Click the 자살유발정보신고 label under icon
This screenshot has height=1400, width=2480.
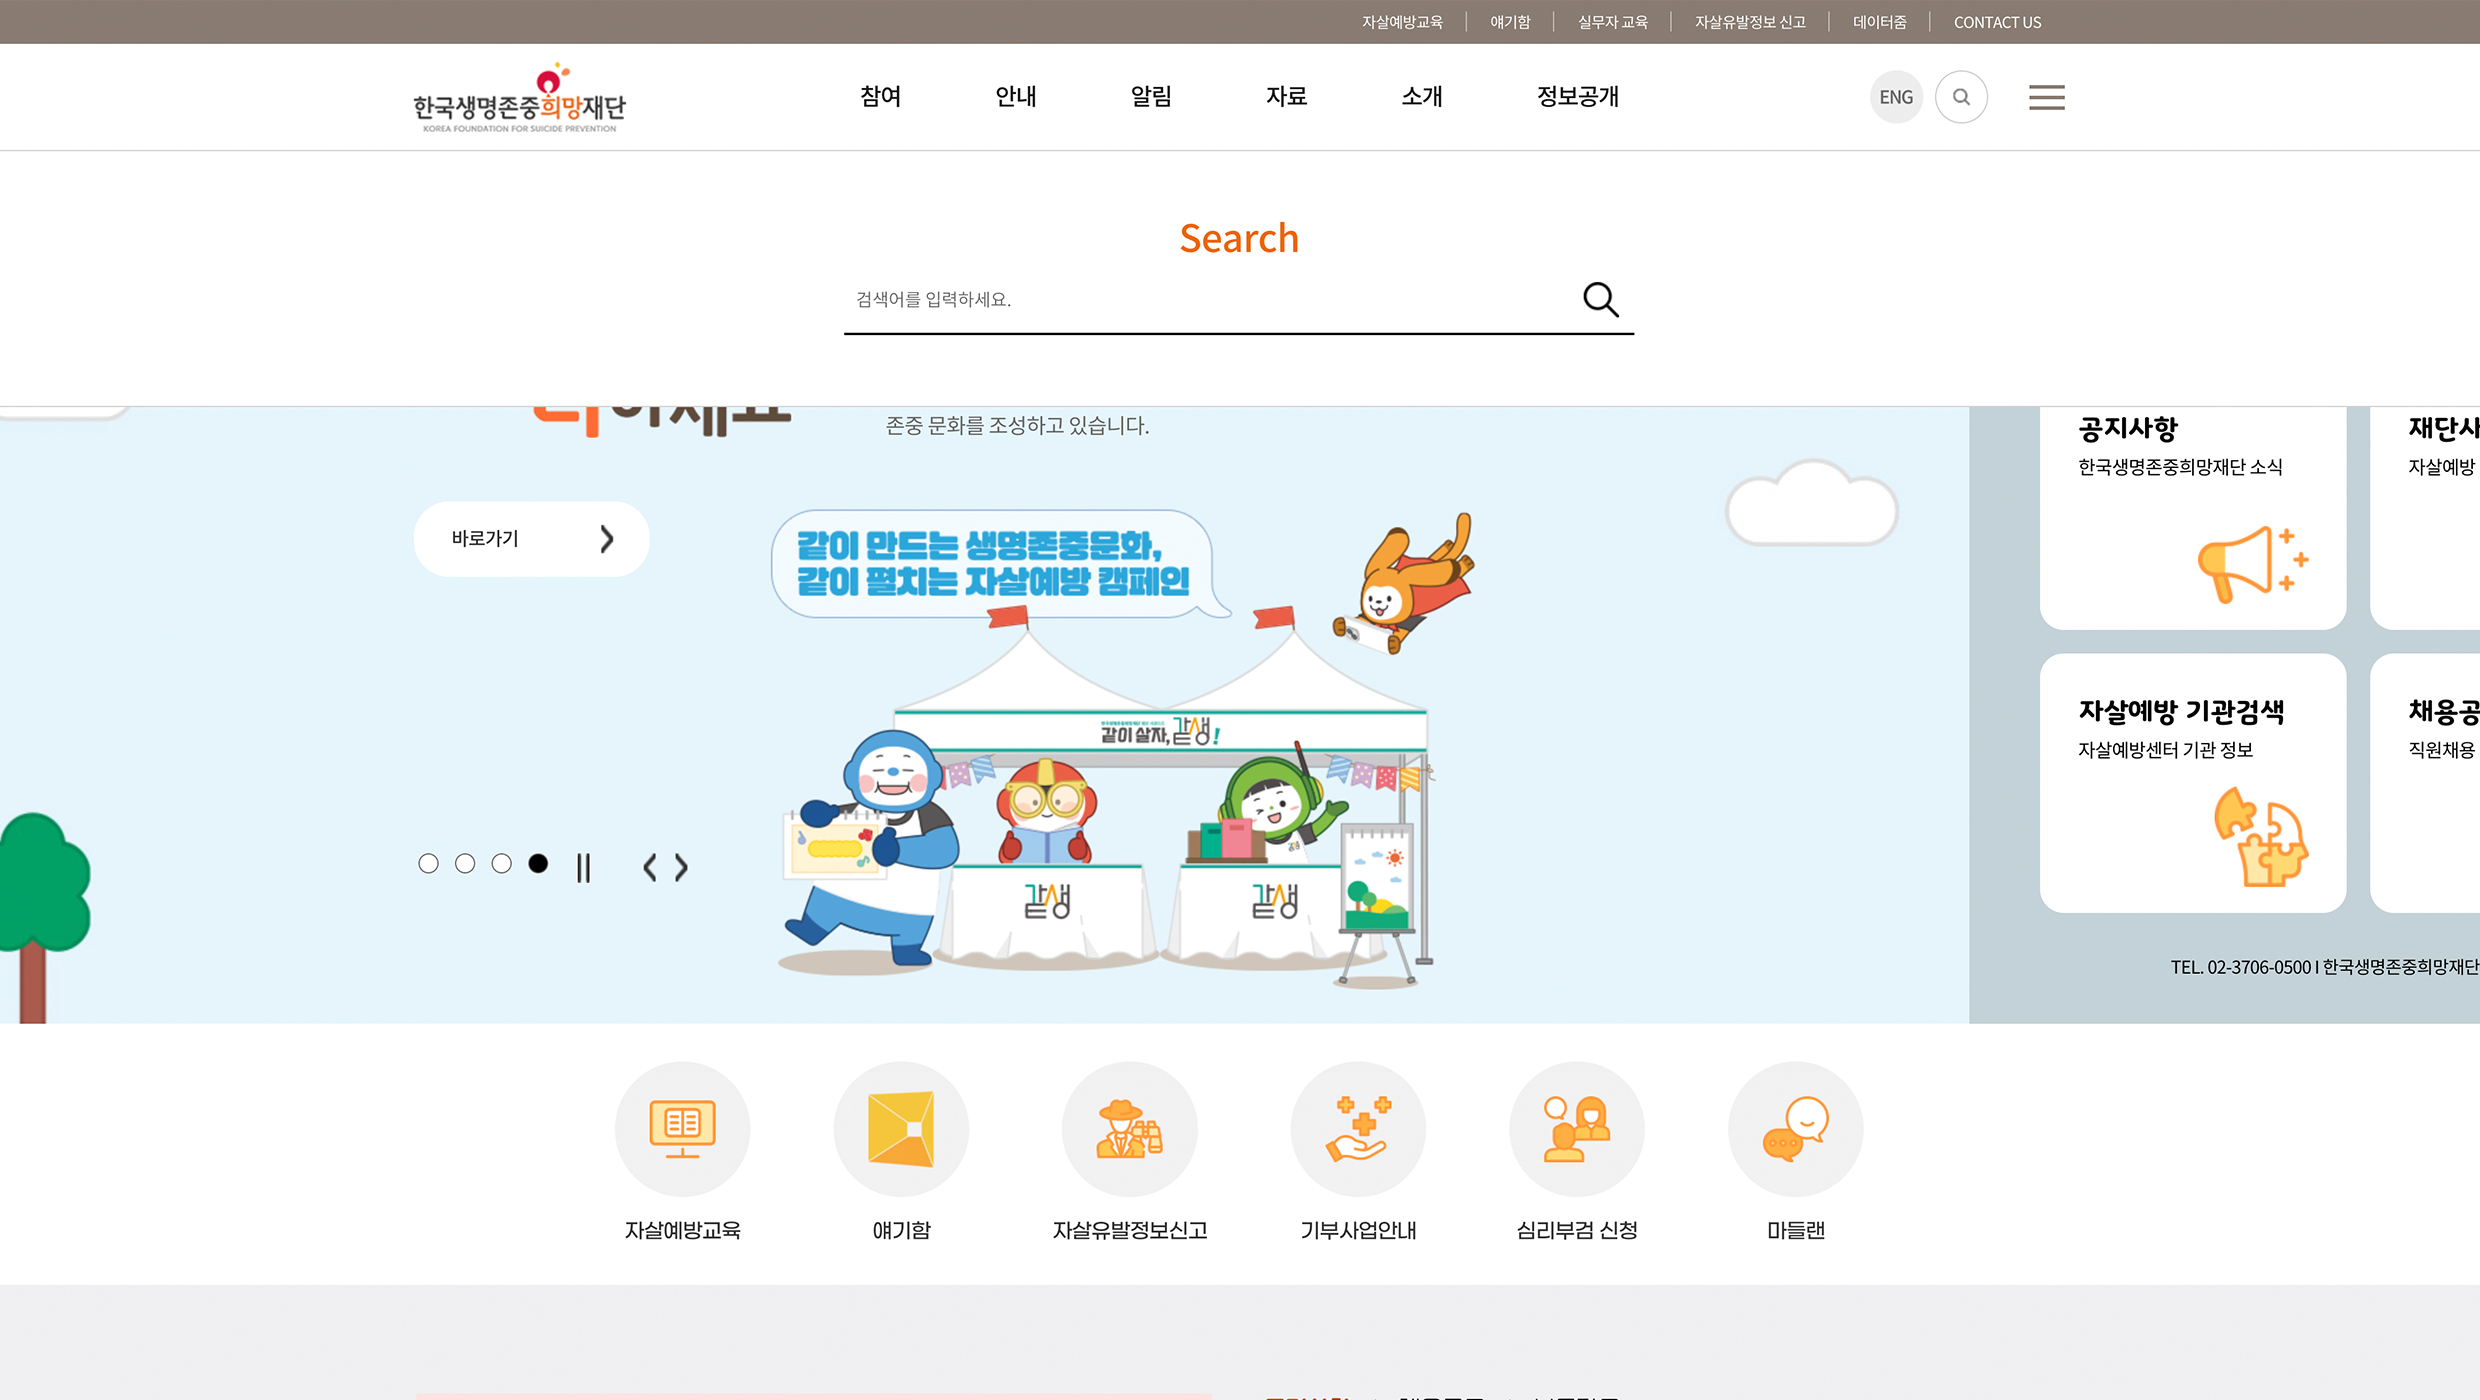[1129, 1230]
